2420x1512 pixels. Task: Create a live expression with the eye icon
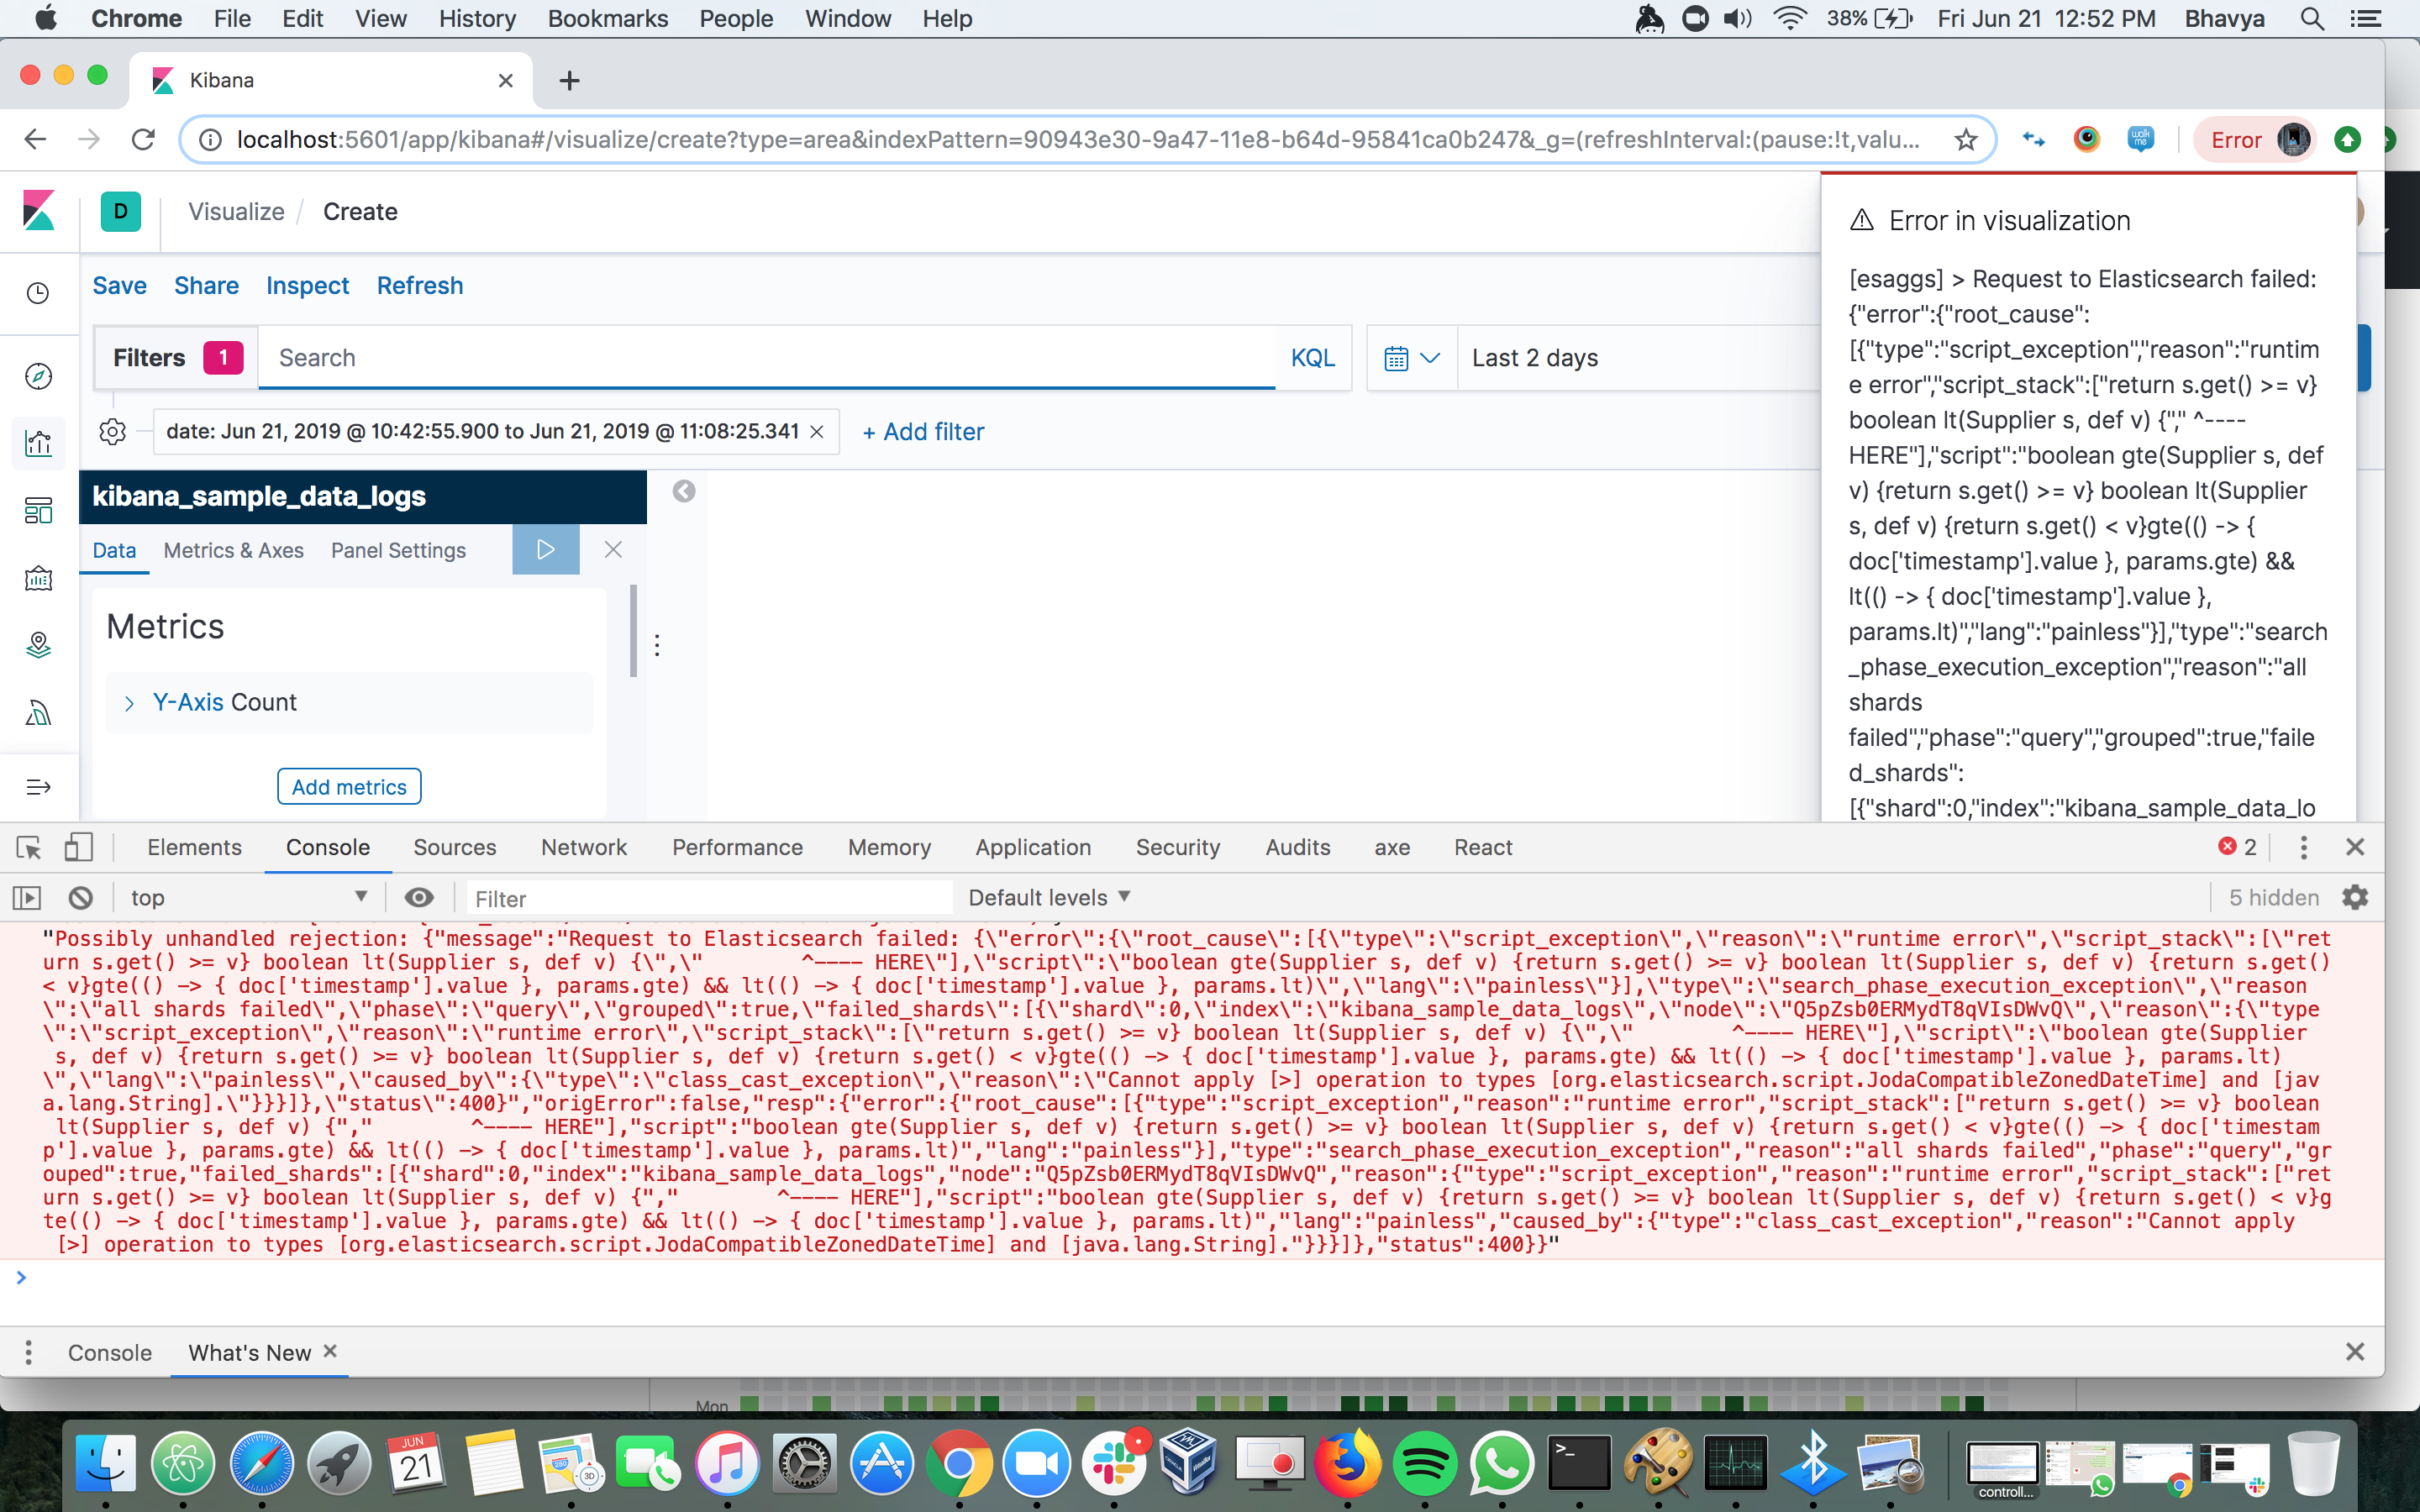(x=419, y=897)
